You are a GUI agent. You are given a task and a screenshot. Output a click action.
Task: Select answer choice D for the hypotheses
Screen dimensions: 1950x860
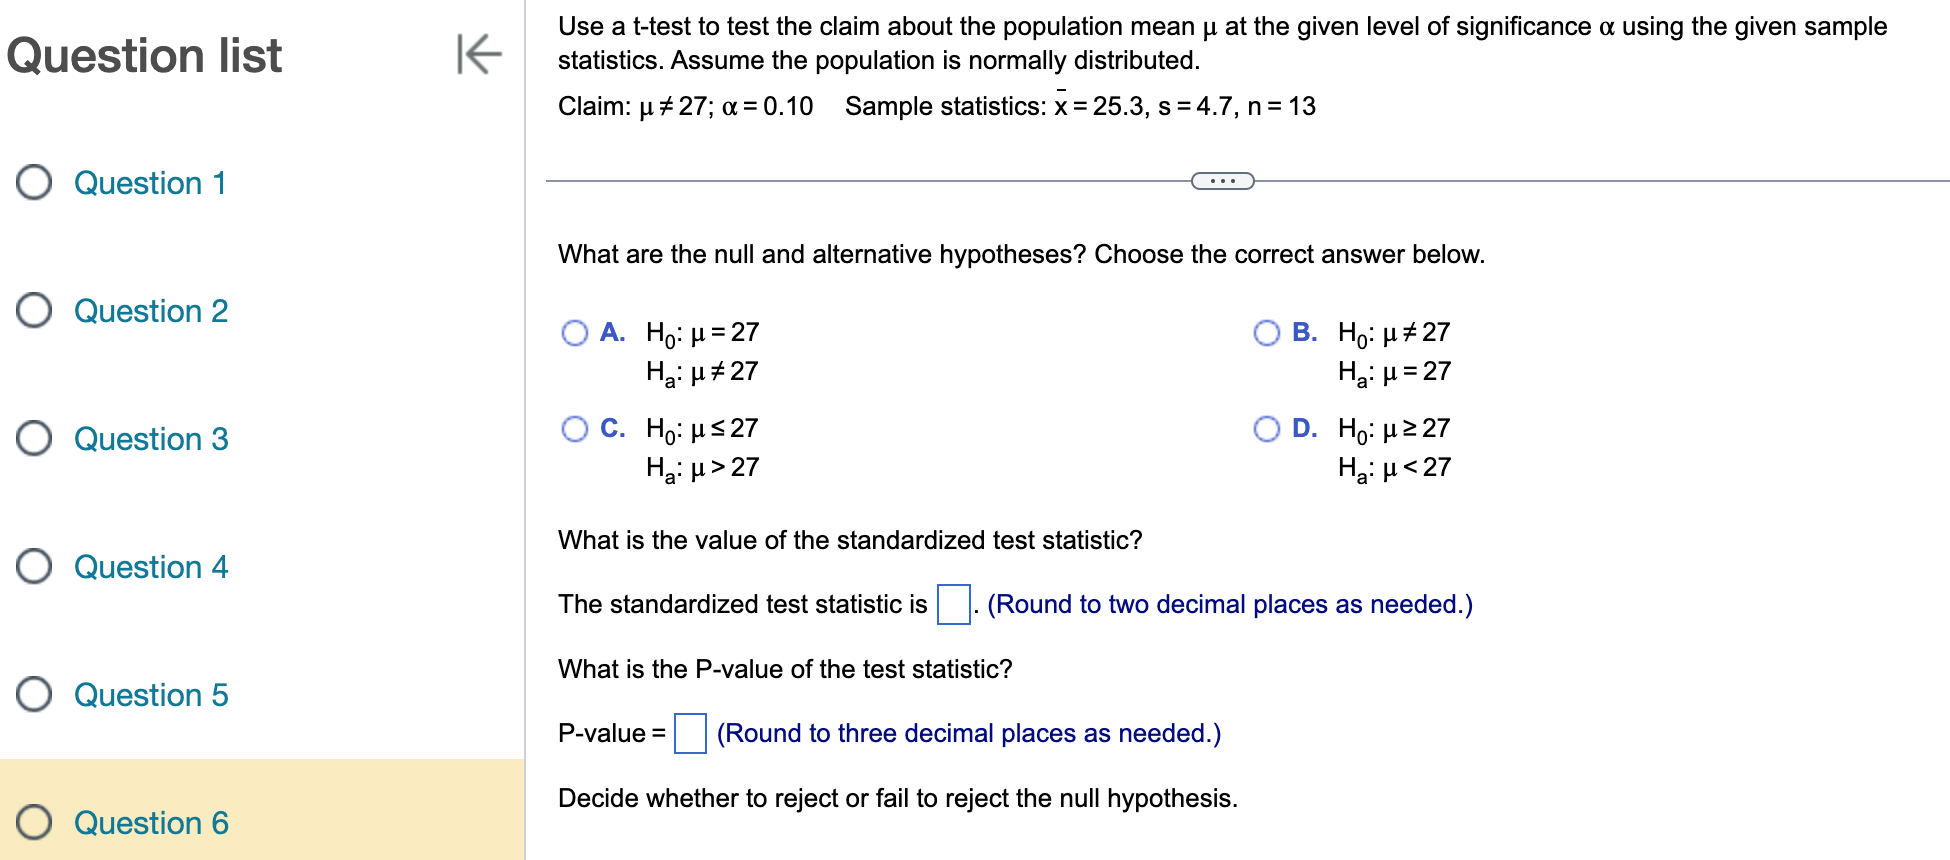tap(1267, 429)
